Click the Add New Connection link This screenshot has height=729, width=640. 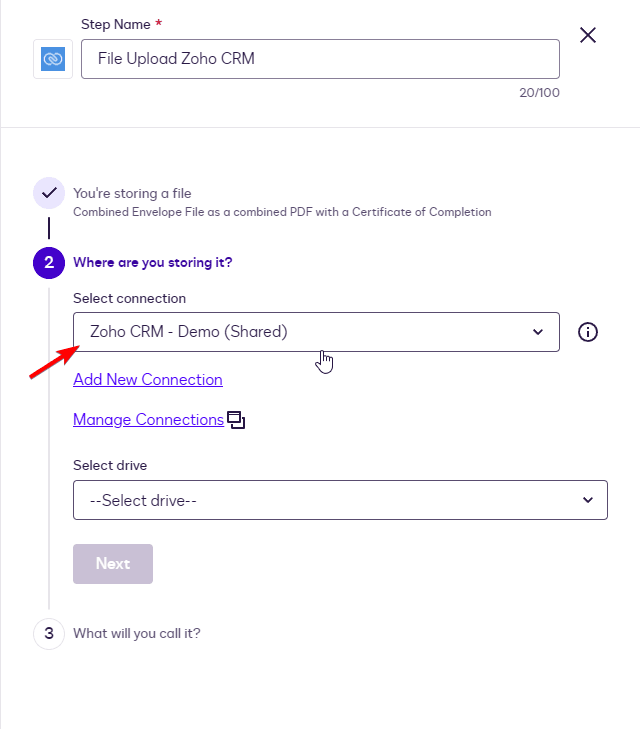(x=148, y=380)
